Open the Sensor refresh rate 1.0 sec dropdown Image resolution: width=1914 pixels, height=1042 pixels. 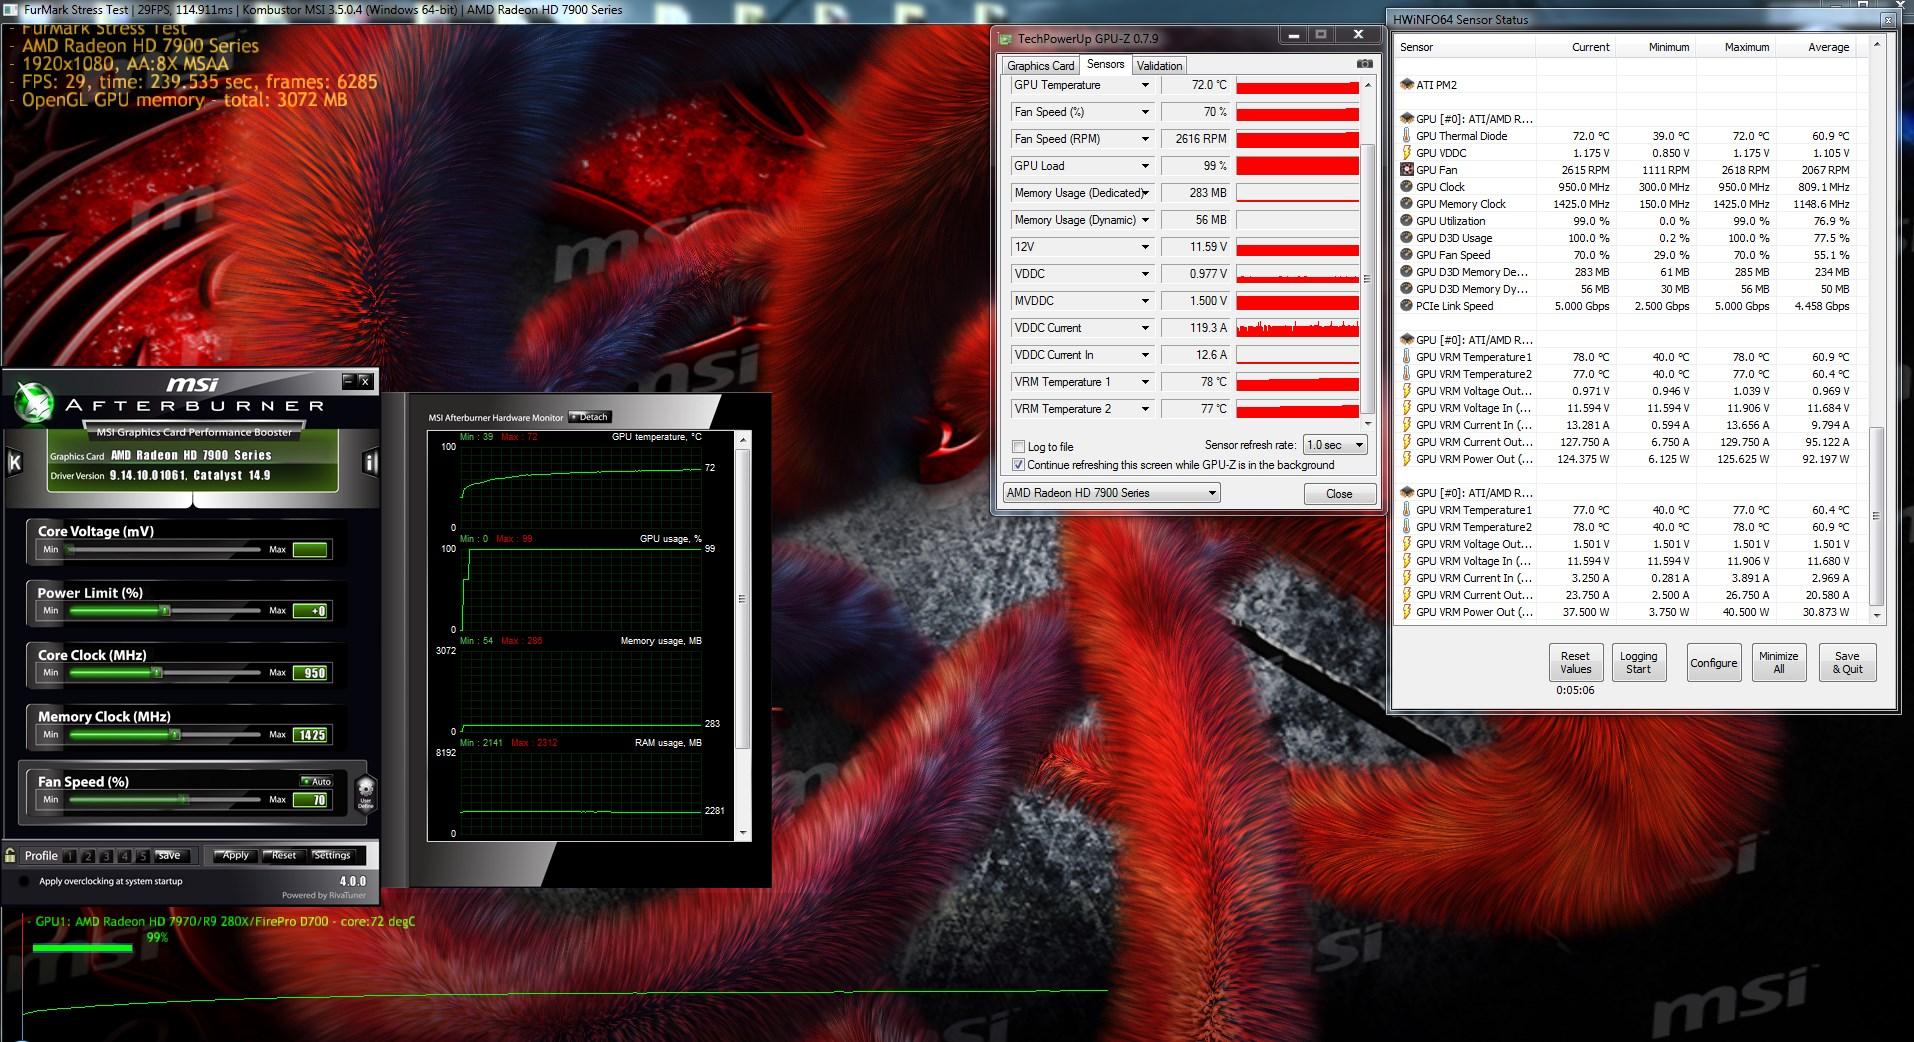coord(1335,445)
